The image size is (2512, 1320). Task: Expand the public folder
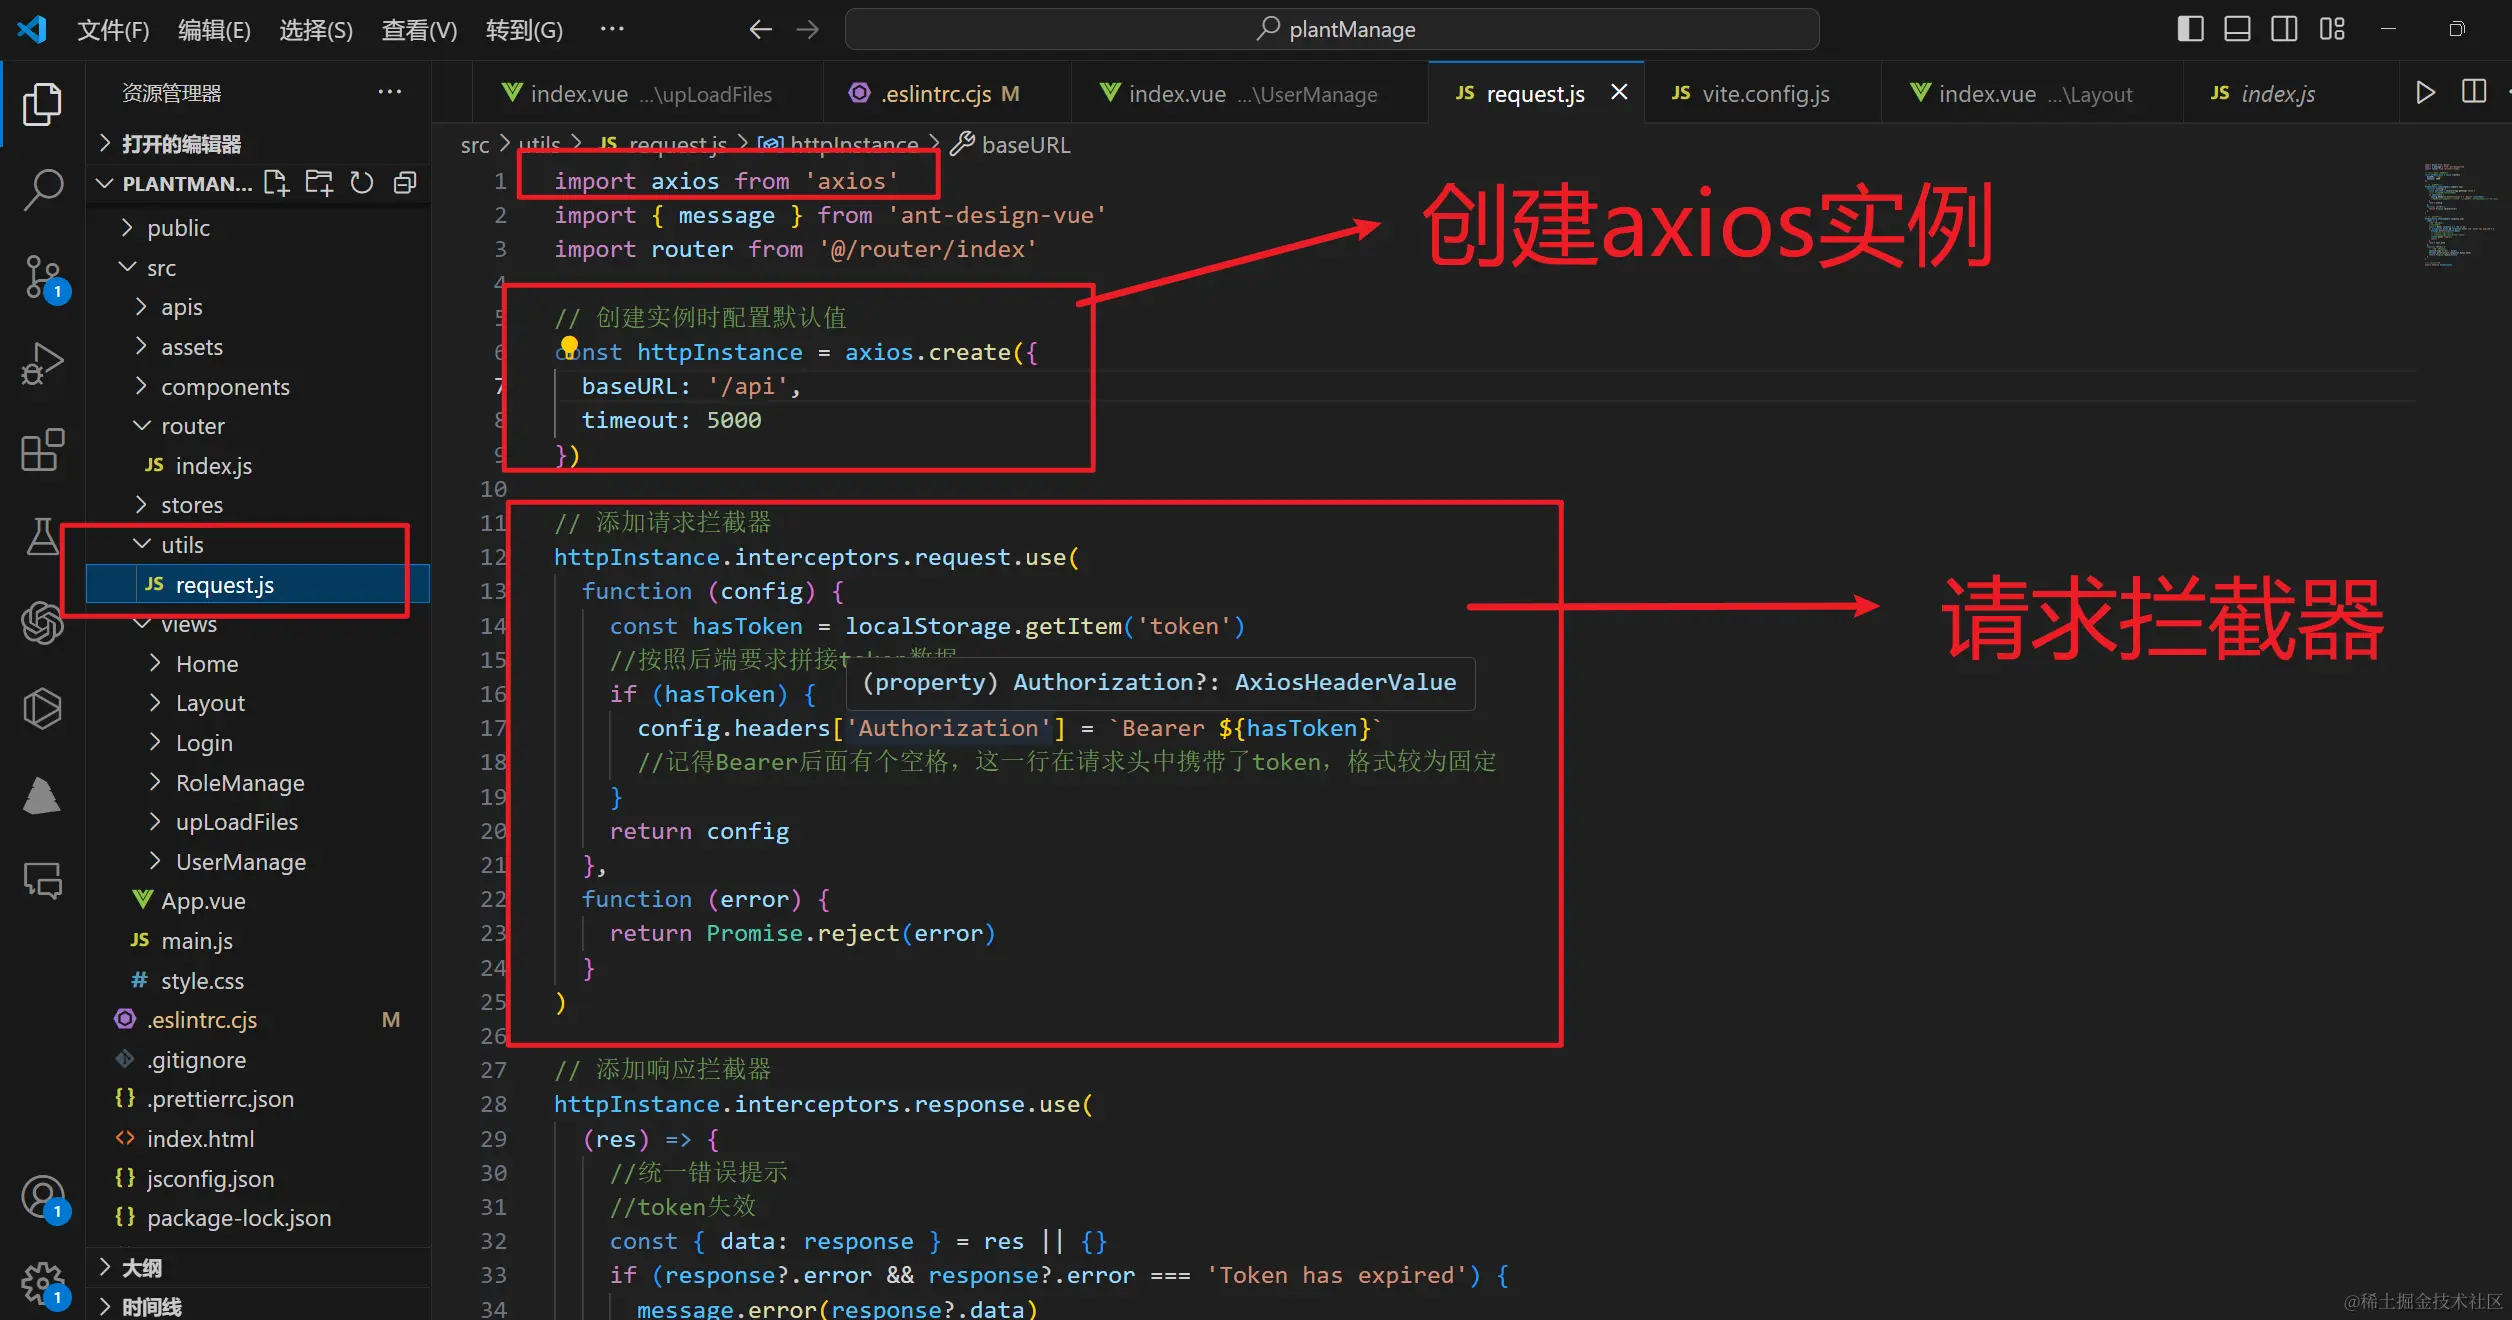click(x=258, y=228)
